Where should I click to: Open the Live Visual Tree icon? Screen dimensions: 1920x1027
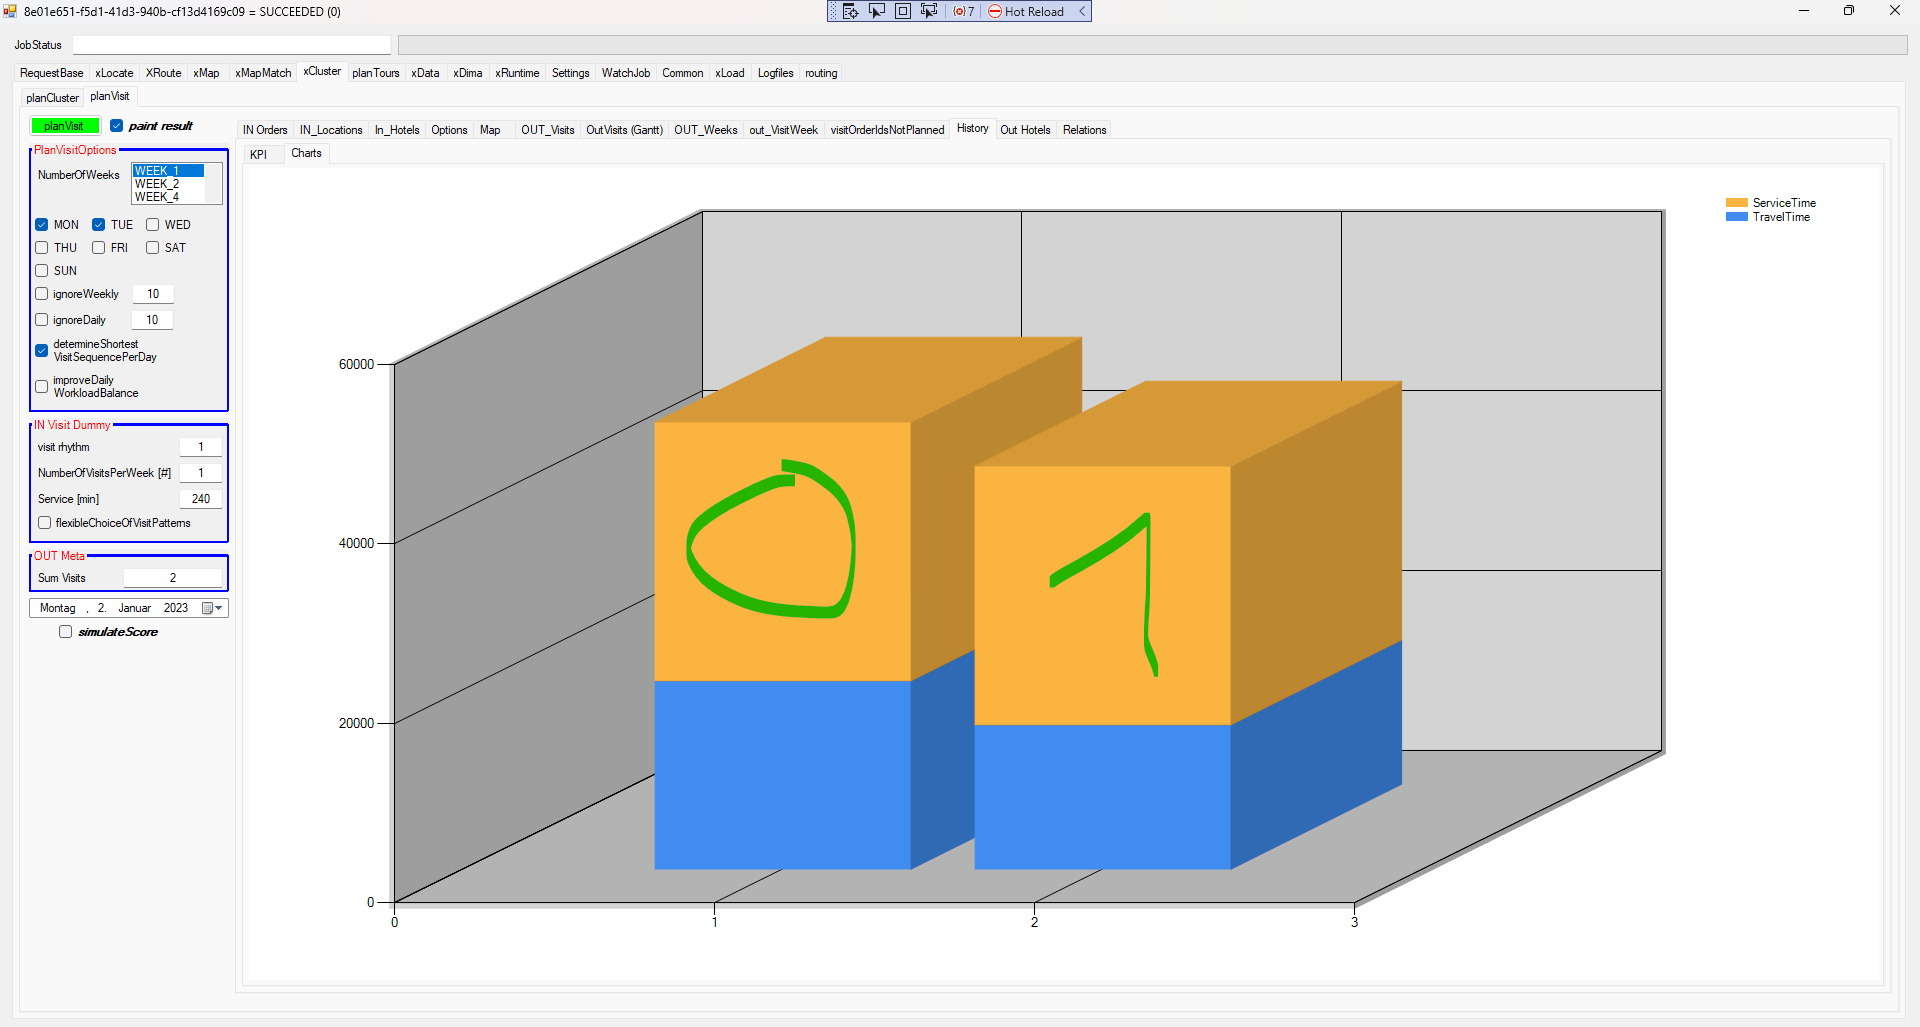tap(850, 11)
